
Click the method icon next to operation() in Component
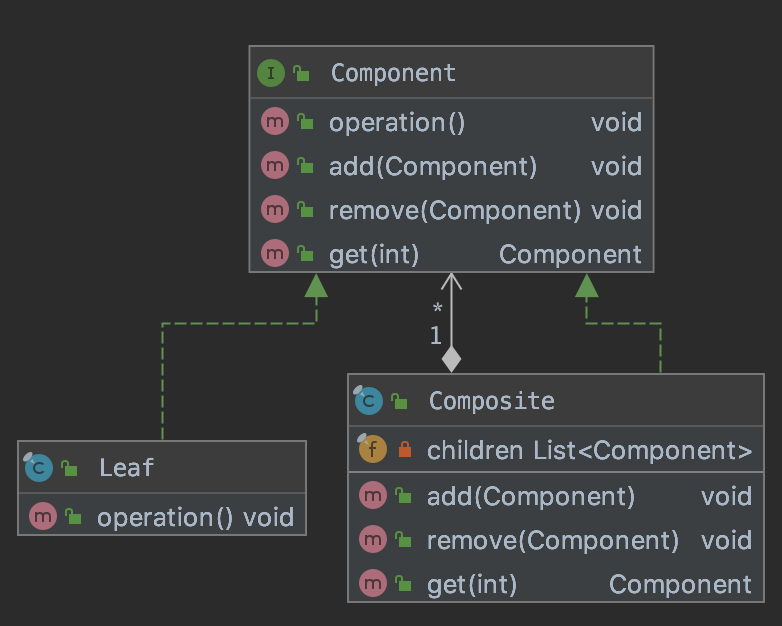tap(275, 121)
